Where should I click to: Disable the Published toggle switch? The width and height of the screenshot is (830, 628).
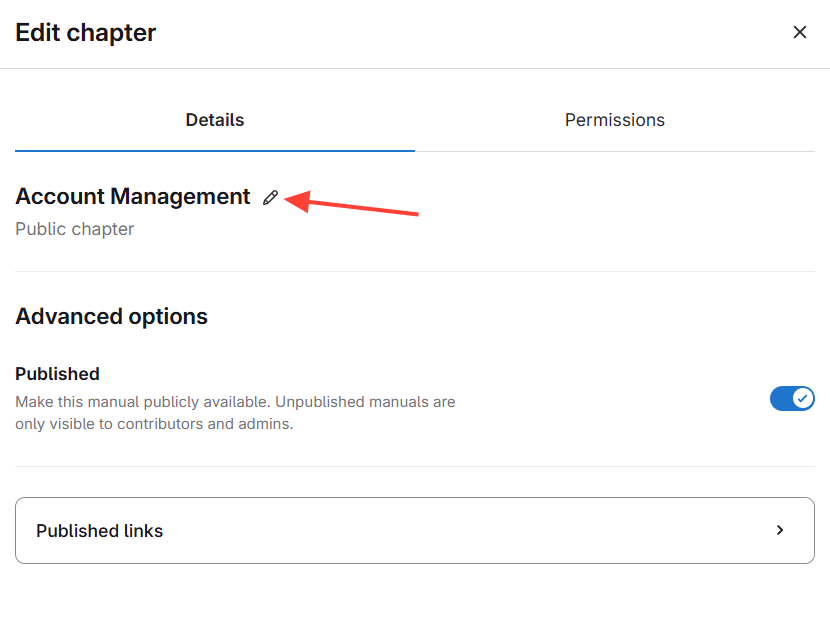[x=792, y=399]
